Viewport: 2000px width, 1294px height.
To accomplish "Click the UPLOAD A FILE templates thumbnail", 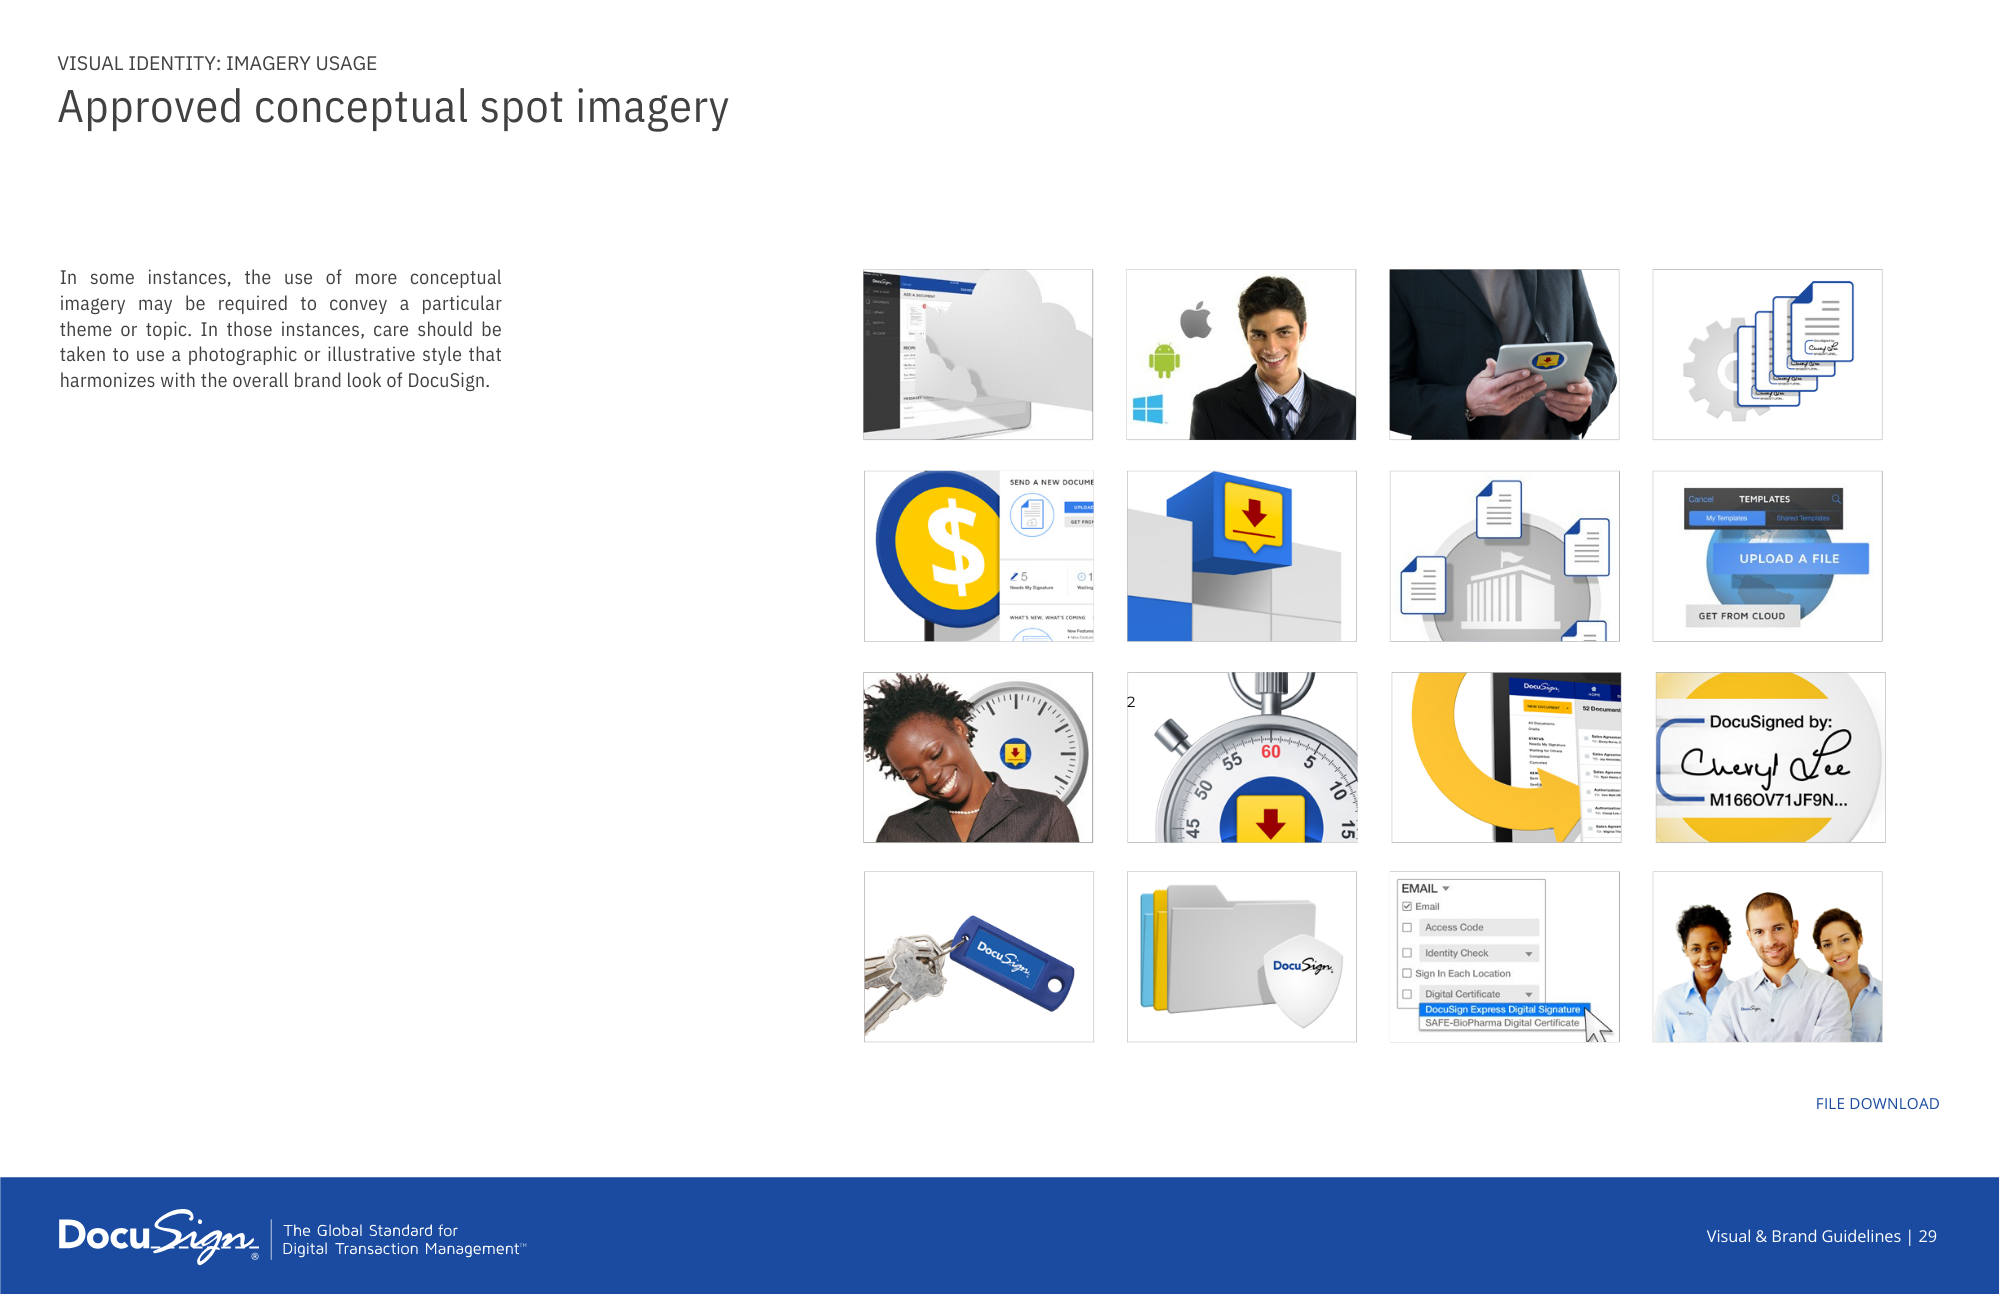I will click(x=1768, y=556).
